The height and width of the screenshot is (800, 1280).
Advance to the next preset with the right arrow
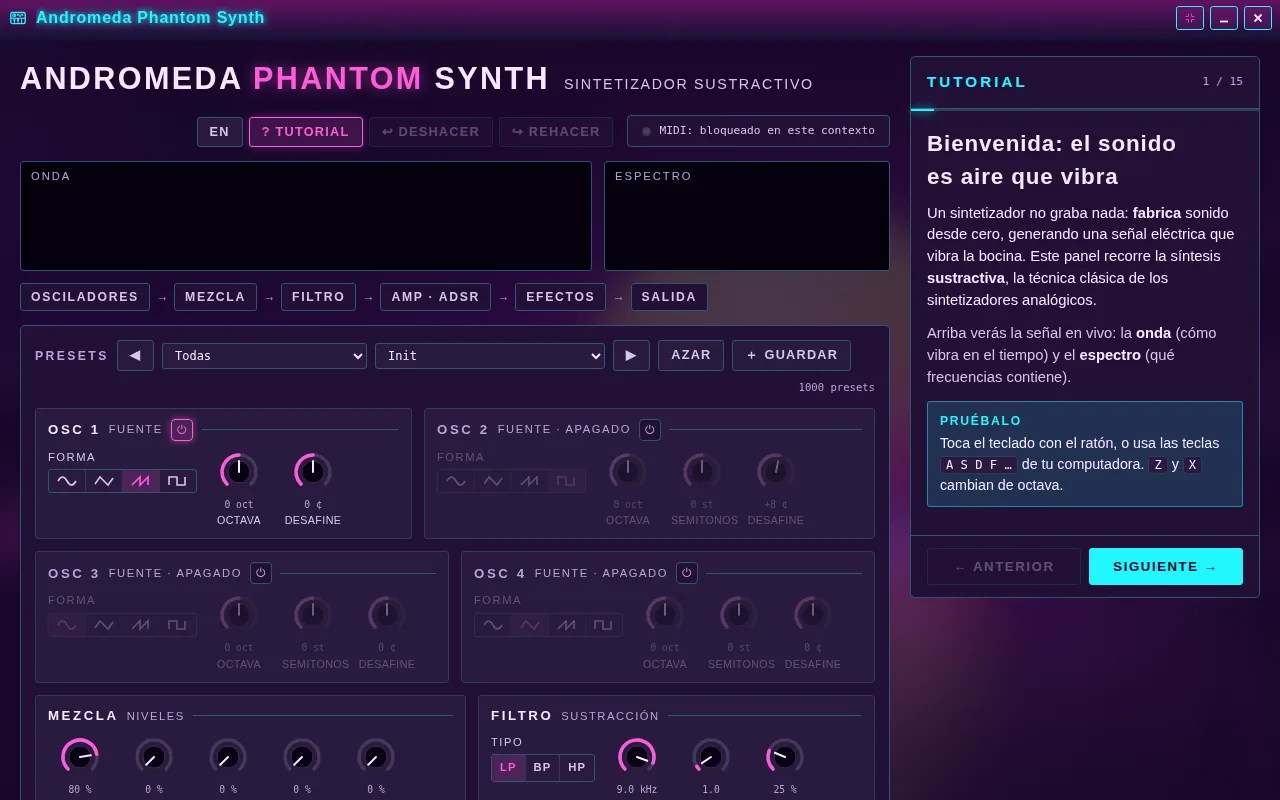(x=631, y=355)
